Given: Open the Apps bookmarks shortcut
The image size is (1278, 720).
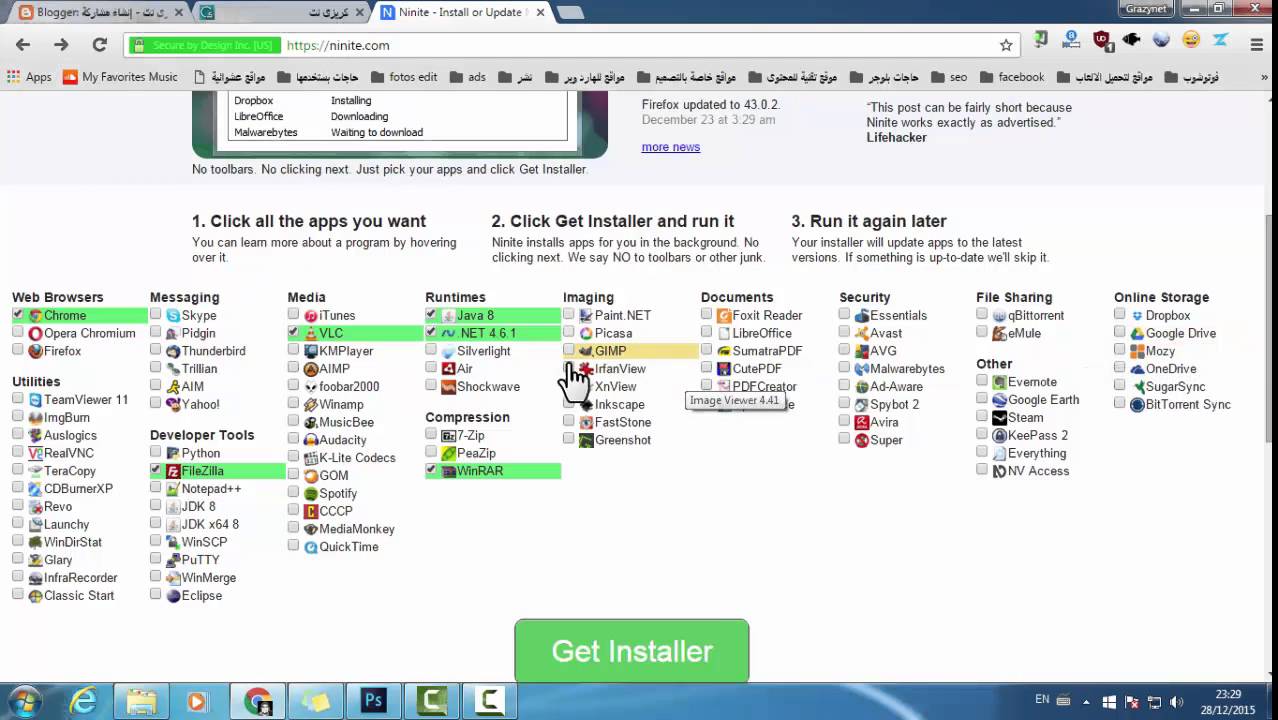Looking at the screenshot, I should click(x=28, y=77).
